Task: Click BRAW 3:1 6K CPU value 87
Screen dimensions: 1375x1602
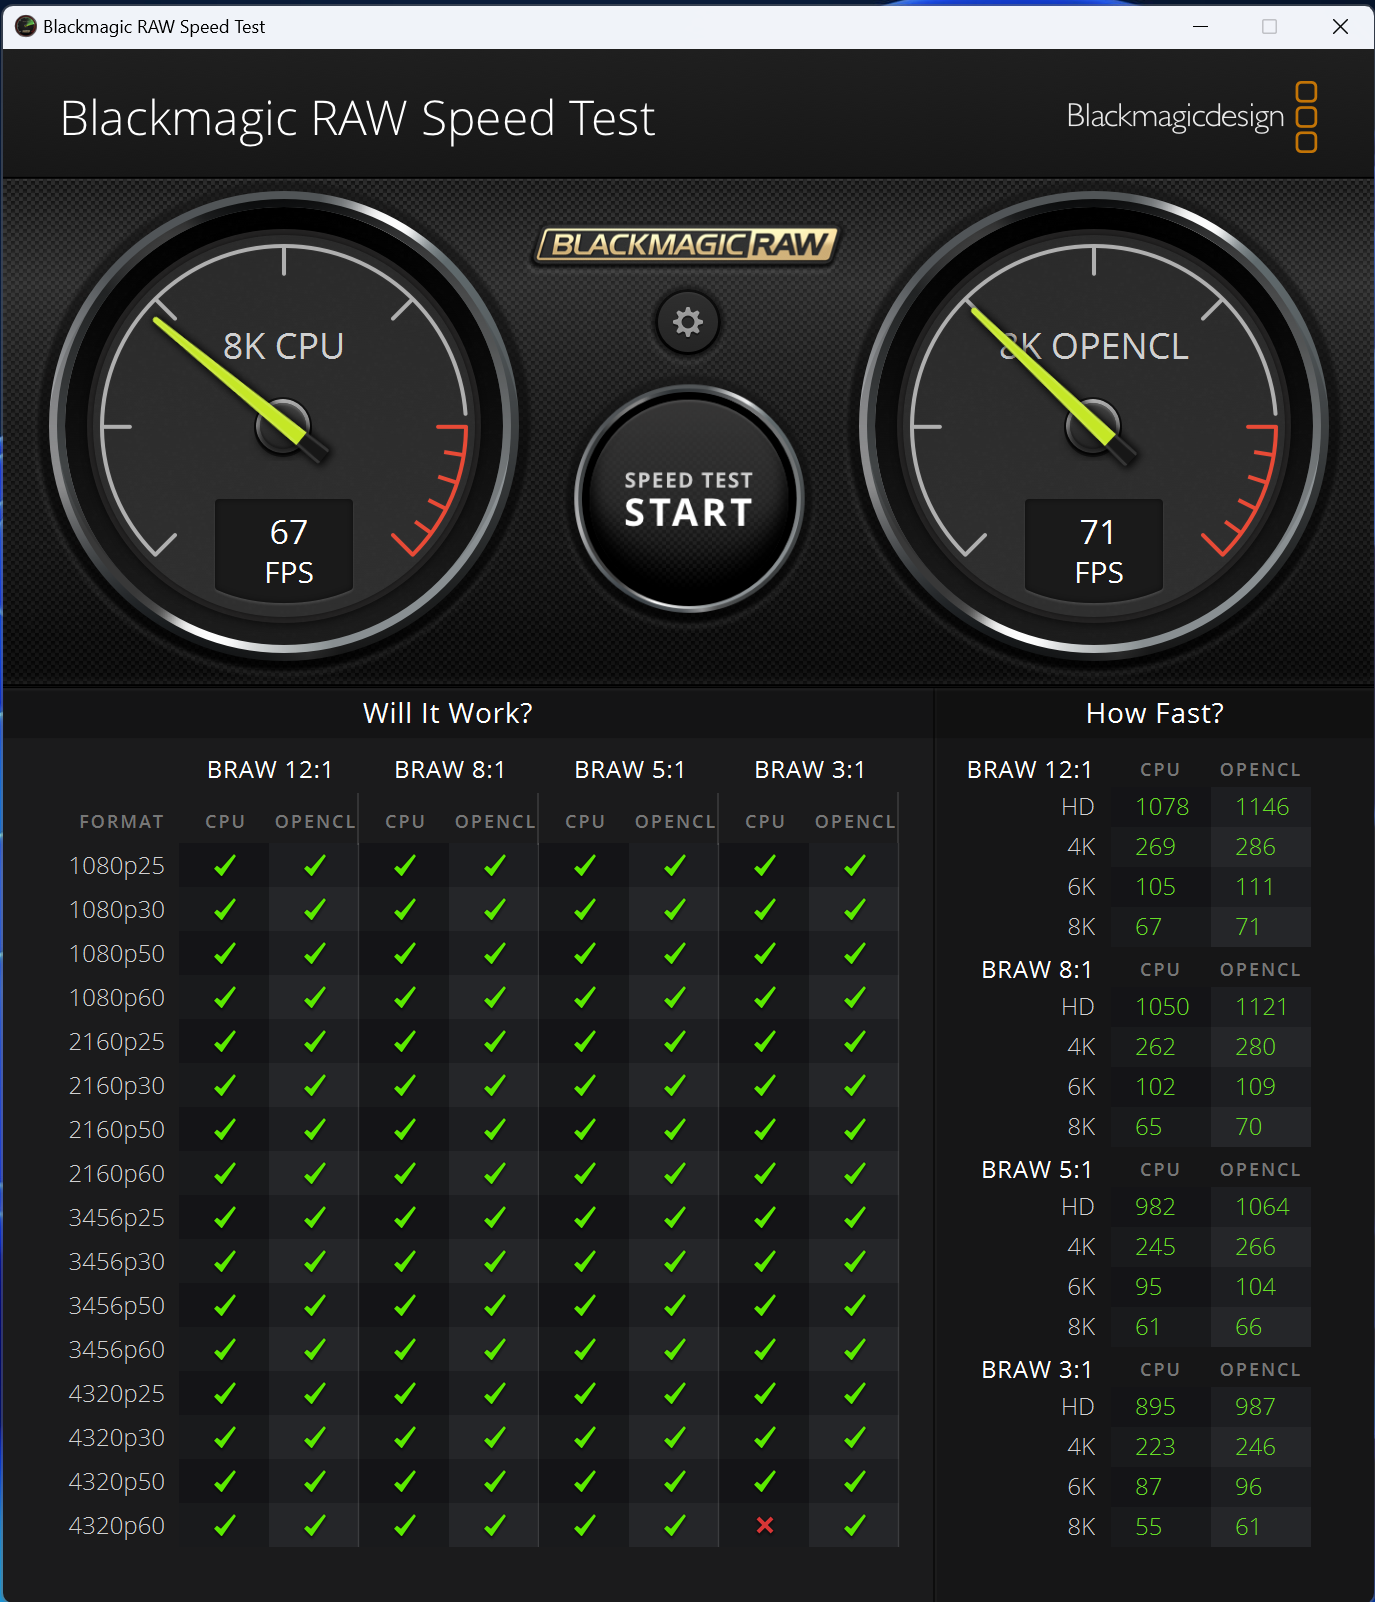Action: 1148,1487
